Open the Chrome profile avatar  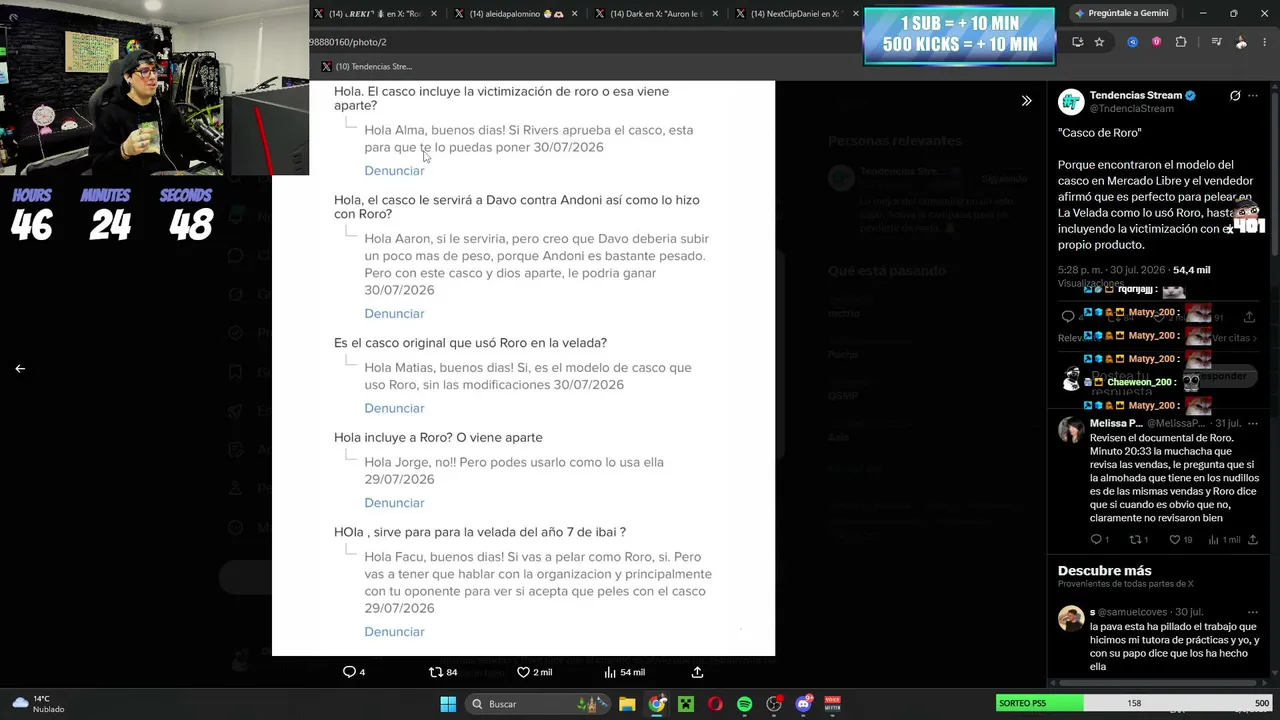pos(1241,42)
